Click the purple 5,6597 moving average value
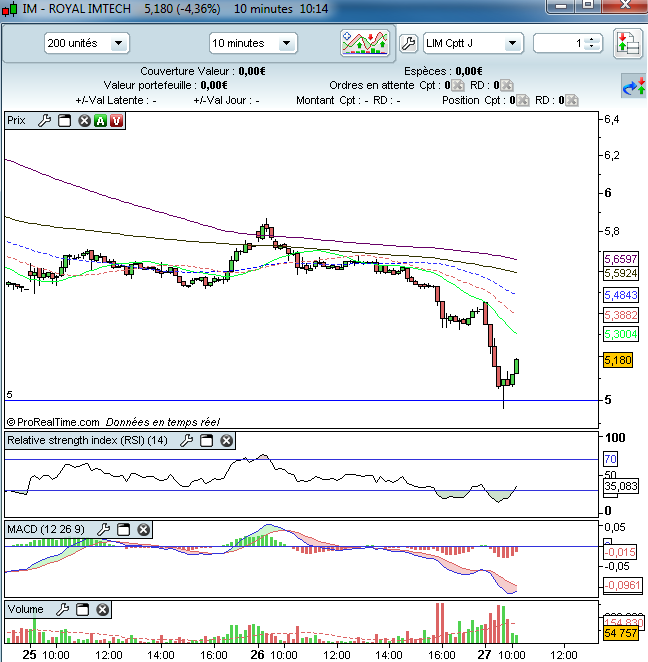 [x=621, y=259]
